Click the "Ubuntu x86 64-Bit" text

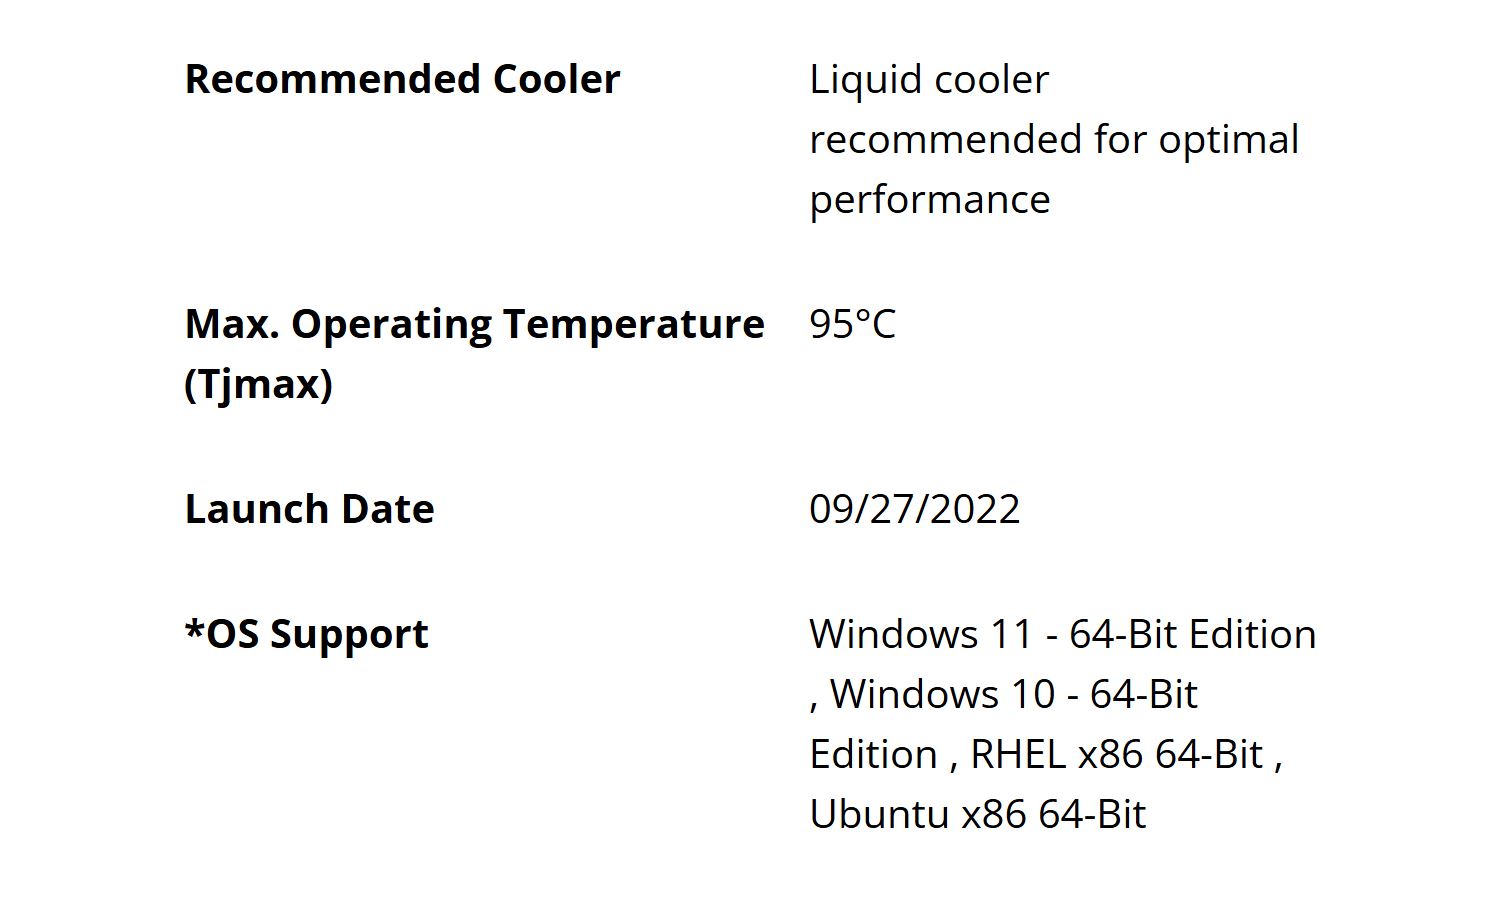click(977, 814)
